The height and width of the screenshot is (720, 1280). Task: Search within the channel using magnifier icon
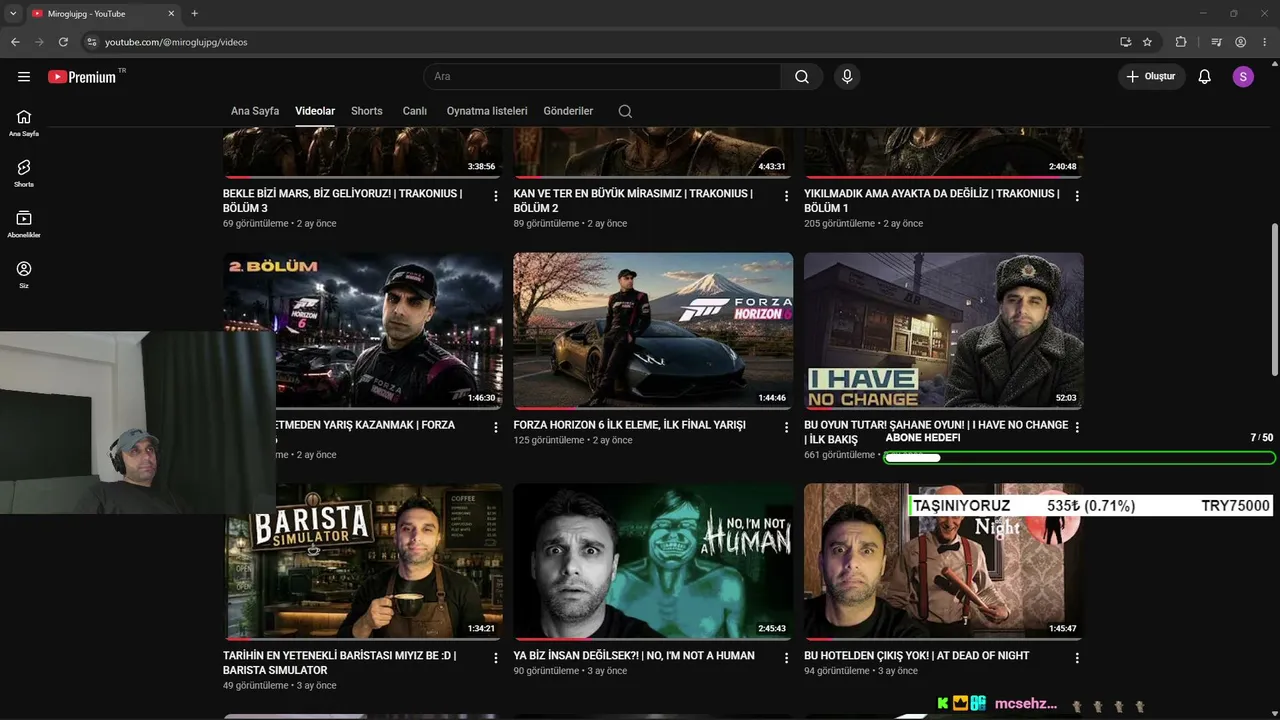click(625, 111)
